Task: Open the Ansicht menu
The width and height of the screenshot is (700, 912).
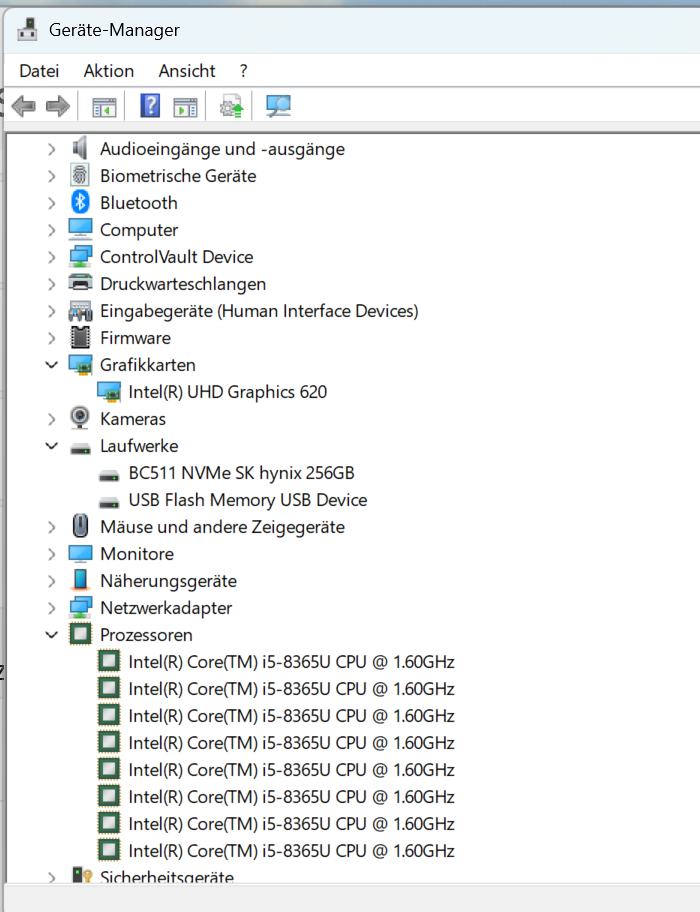Action: pyautogui.click(x=187, y=71)
